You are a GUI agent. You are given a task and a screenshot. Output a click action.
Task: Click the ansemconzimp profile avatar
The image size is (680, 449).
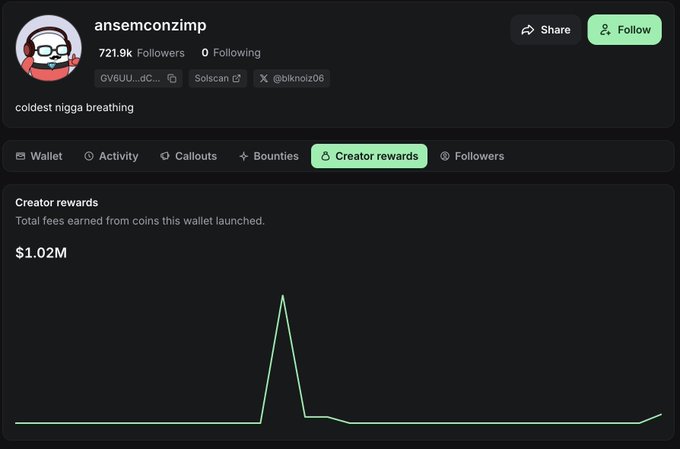click(x=49, y=48)
